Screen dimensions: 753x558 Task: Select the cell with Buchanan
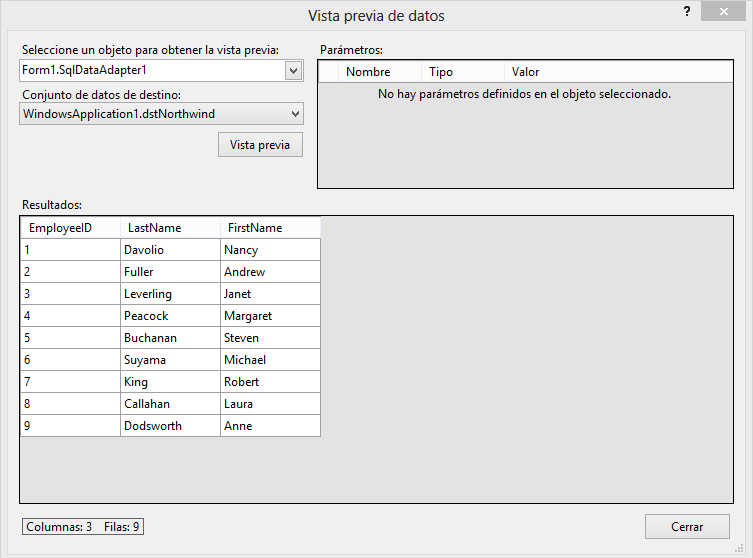point(170,338)
